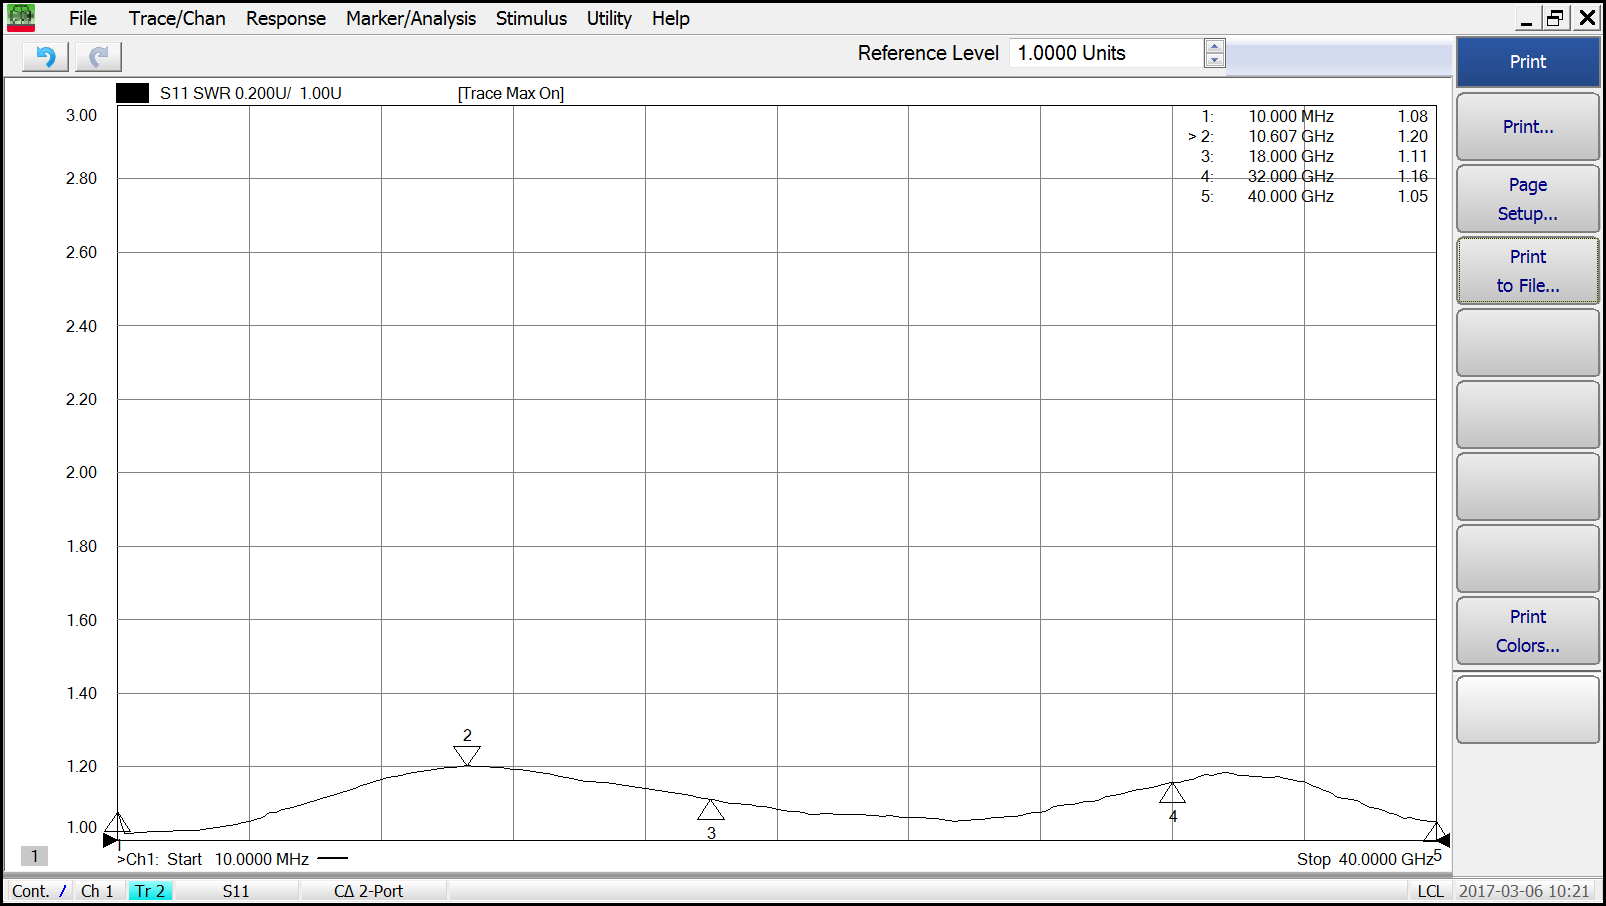
Task: Click CΔ 2-Port status entry
Action: tap(368, 891)
